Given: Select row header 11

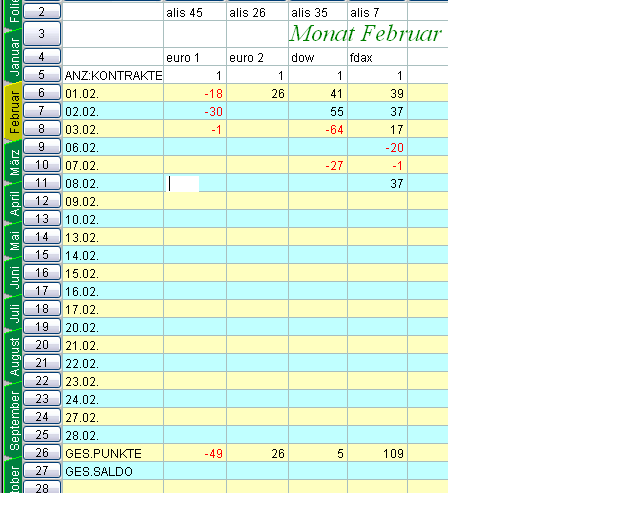Looking at the screenshot, I should [42, 183].
